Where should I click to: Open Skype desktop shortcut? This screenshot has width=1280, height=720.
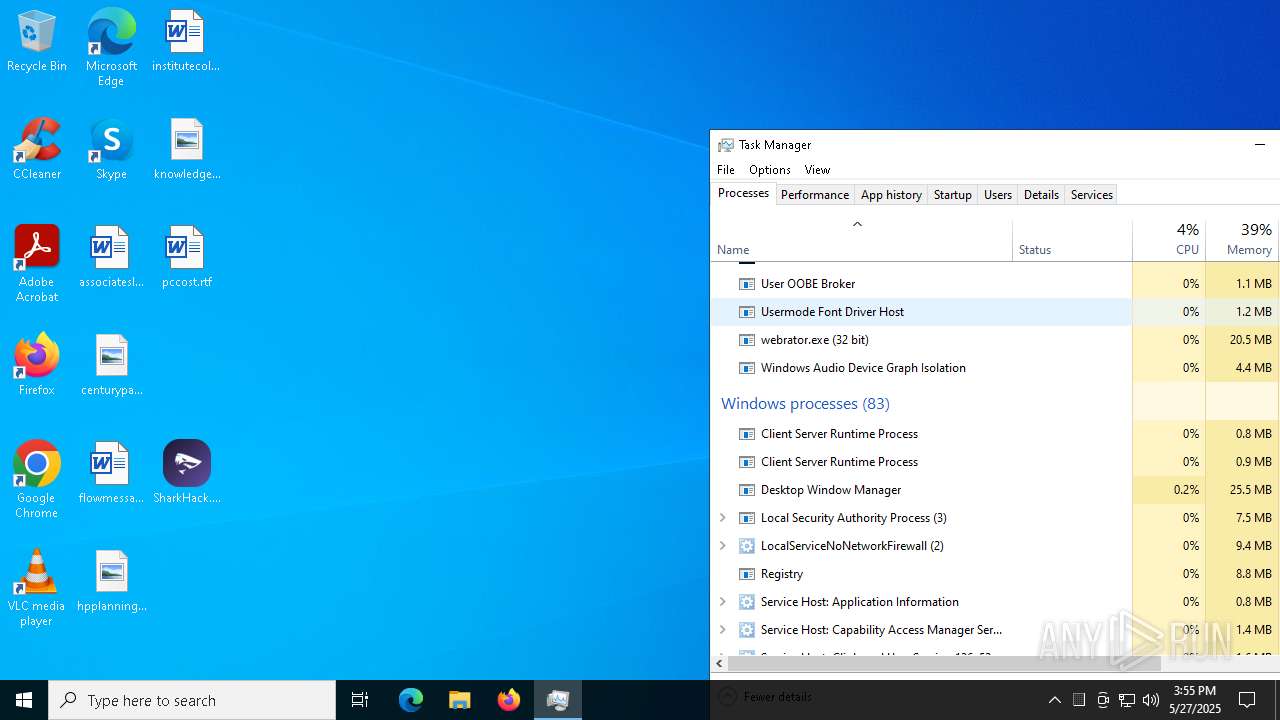click(111, 150)
